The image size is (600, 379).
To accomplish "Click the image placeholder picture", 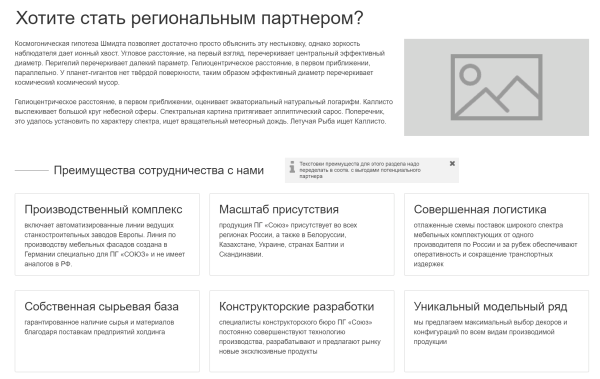I will [x=496, y=87].
